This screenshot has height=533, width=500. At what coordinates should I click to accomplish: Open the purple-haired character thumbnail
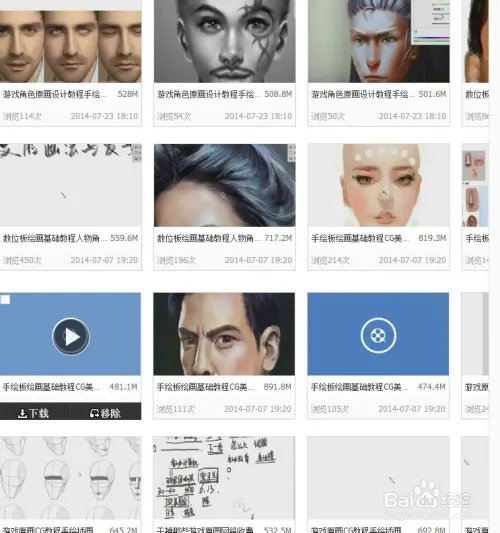tap(379, 41)
